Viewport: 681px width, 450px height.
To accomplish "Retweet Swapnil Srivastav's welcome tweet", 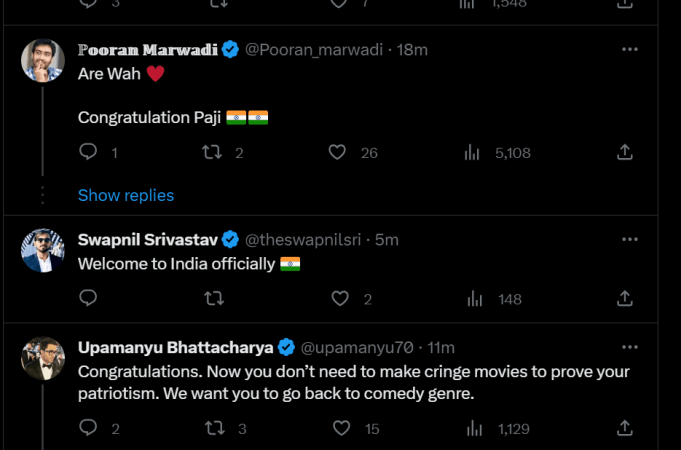I will click(213, 298).
